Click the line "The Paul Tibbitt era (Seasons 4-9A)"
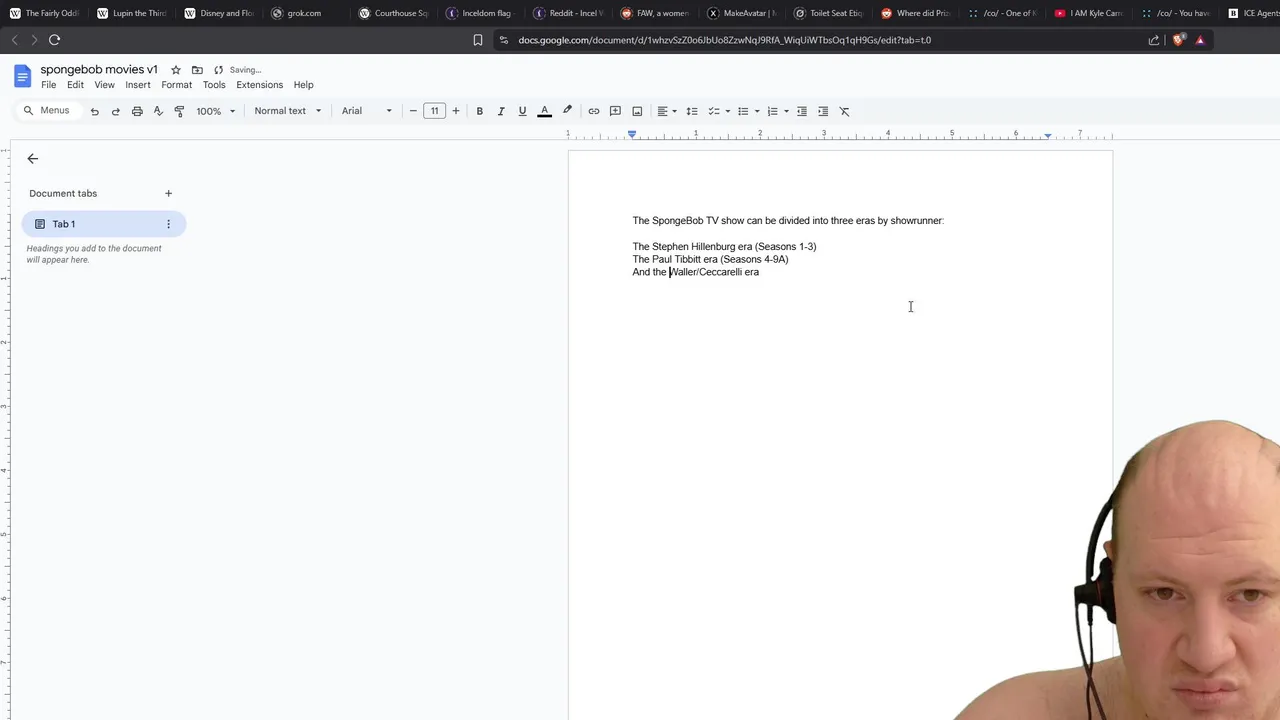 click(x=710, y=259)
